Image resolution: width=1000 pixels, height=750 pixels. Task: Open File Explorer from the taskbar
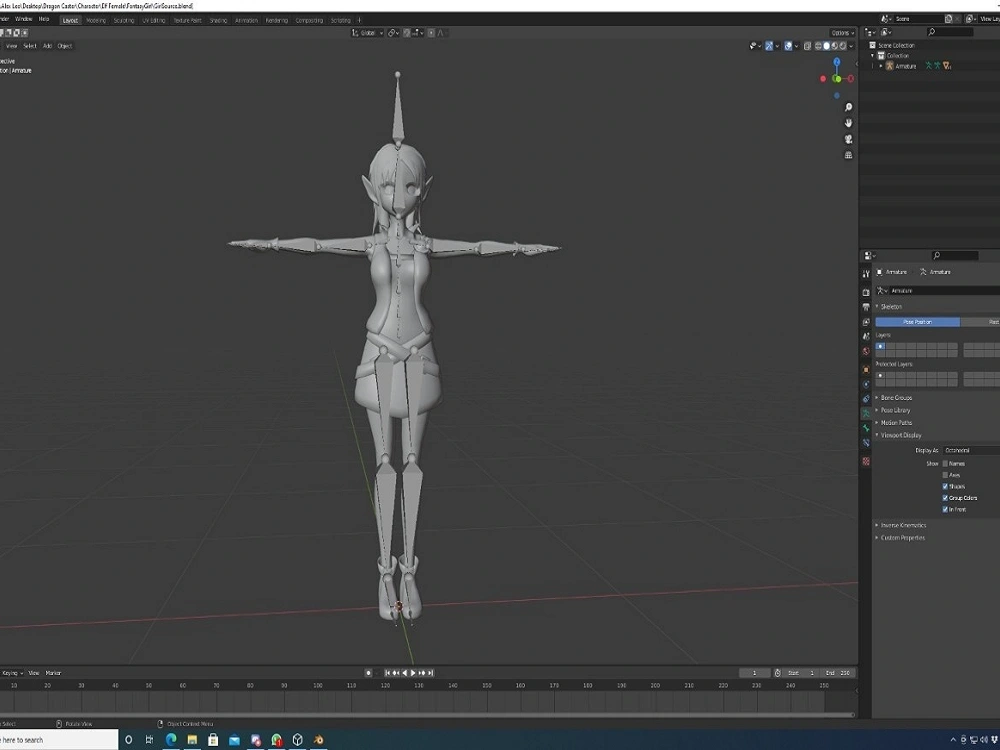(192, 740)
